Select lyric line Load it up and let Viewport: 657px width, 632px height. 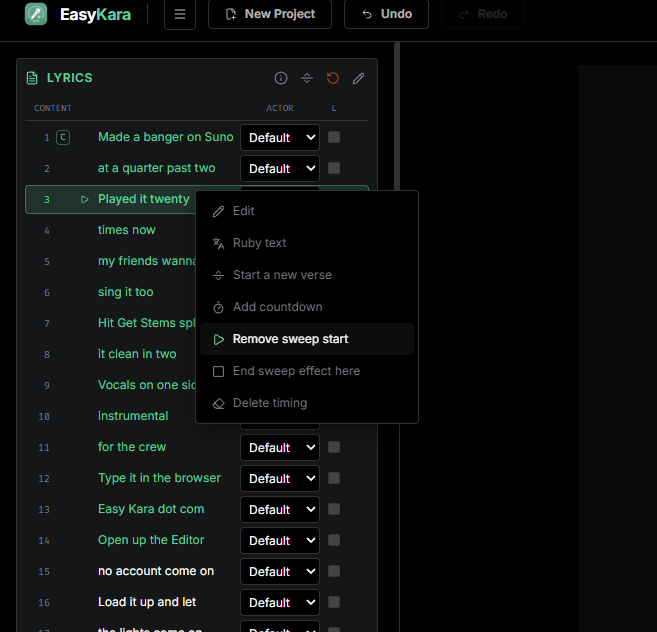[x=147, y=602]
